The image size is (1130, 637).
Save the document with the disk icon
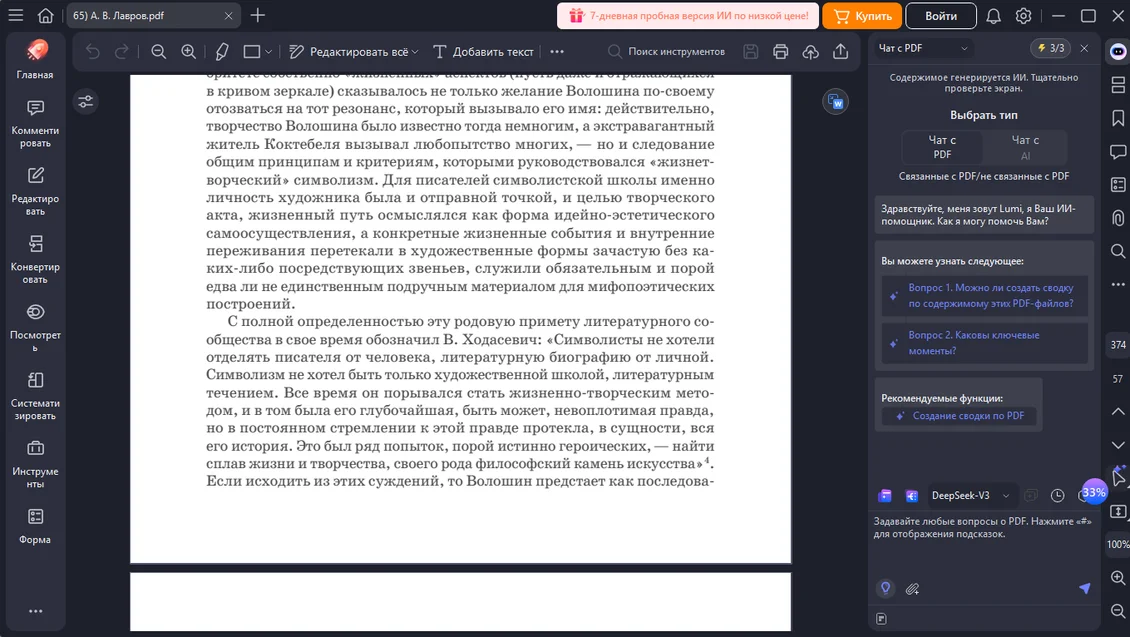(x=750, y=51)
